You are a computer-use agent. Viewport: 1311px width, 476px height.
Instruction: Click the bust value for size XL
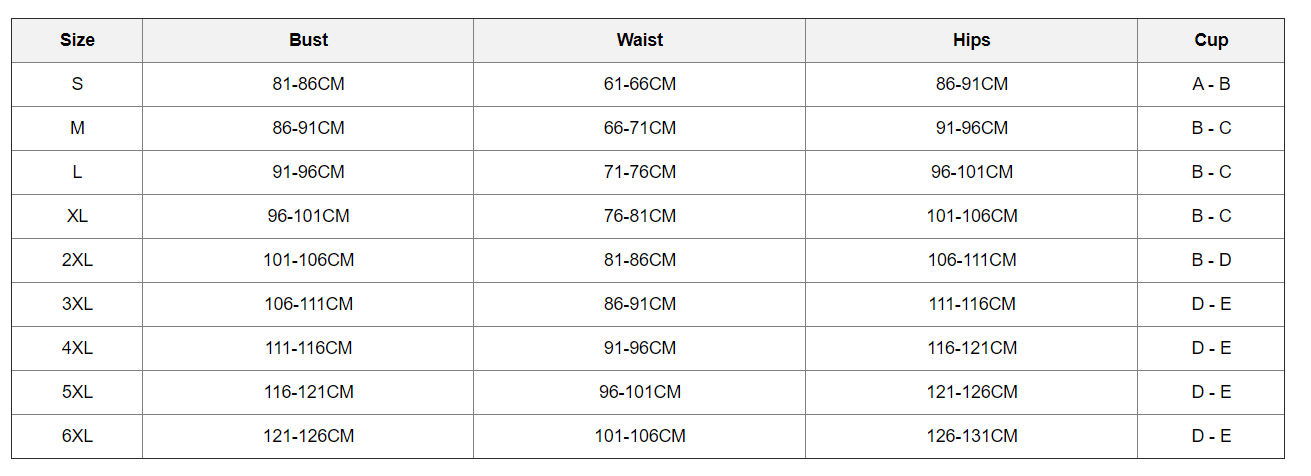(308, 216)
